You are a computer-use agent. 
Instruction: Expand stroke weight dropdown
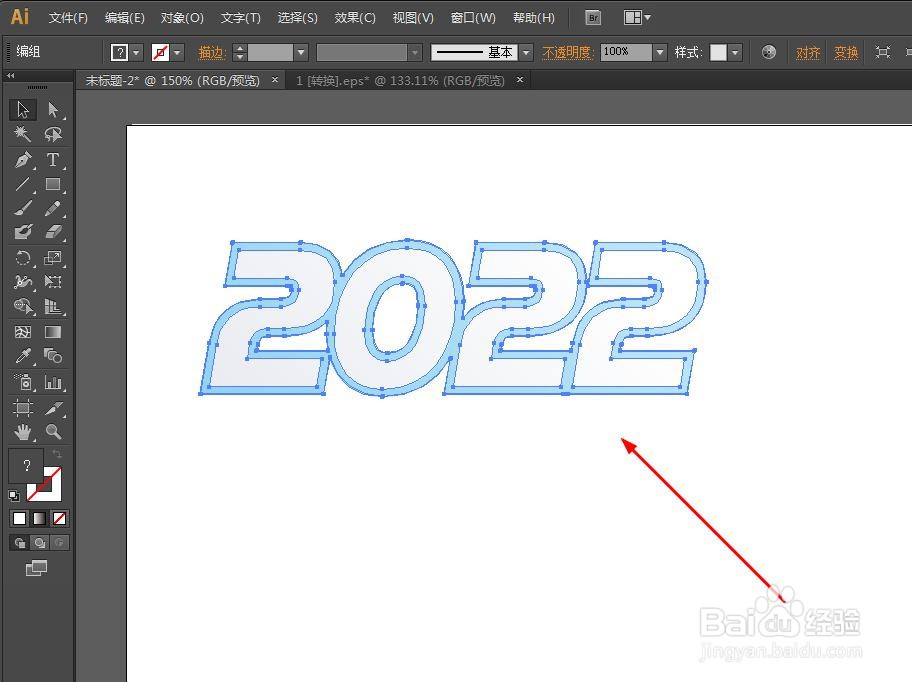[x=301, y=53]
